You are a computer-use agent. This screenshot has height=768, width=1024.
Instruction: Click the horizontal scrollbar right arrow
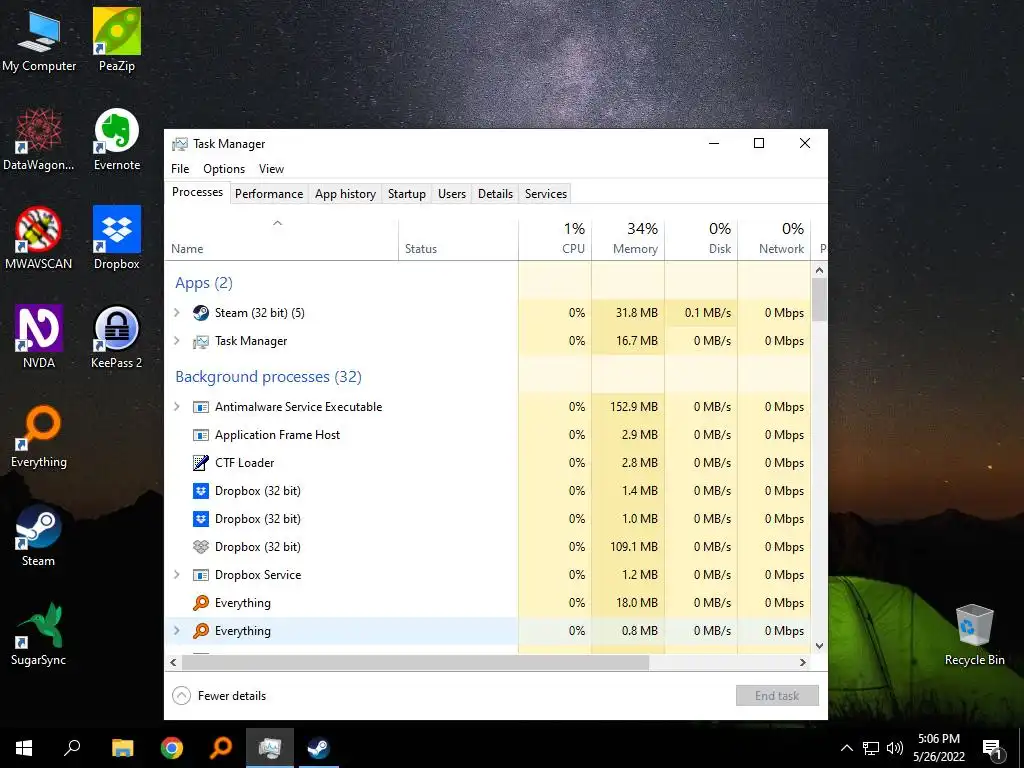click(803, 662)
